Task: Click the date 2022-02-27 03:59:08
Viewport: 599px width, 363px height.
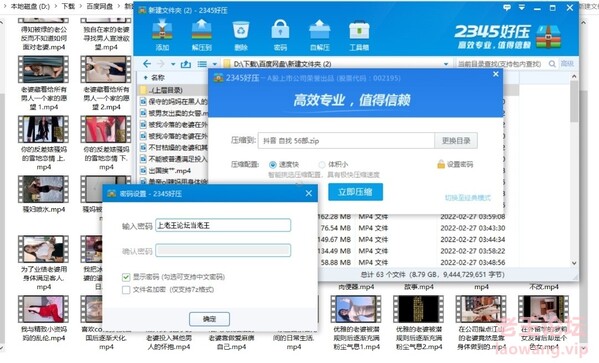Action: pos(473,217)
